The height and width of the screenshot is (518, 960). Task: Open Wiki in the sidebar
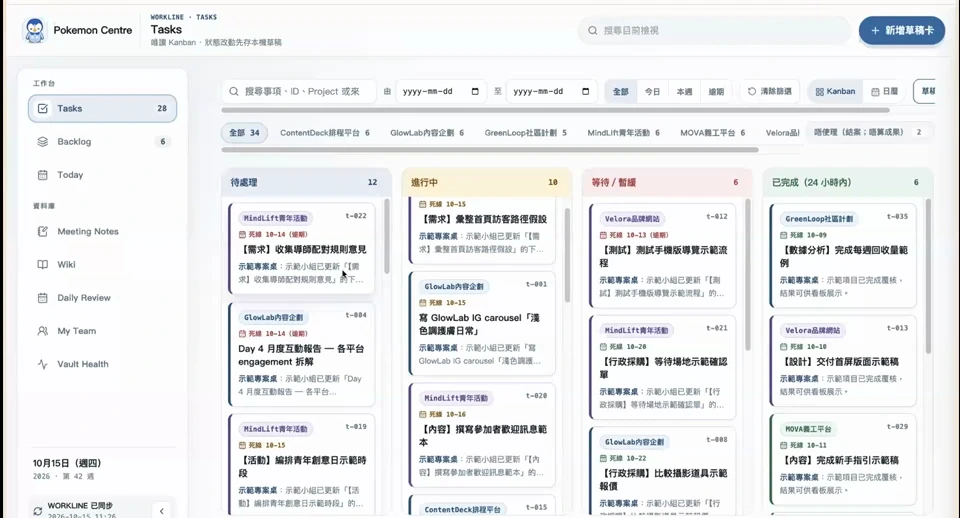coord(102,265)
